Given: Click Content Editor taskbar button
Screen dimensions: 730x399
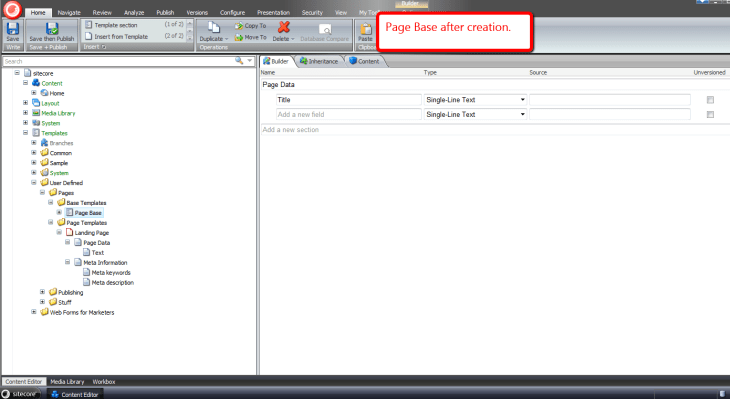Looking at the screenshot, I should 75,394.
